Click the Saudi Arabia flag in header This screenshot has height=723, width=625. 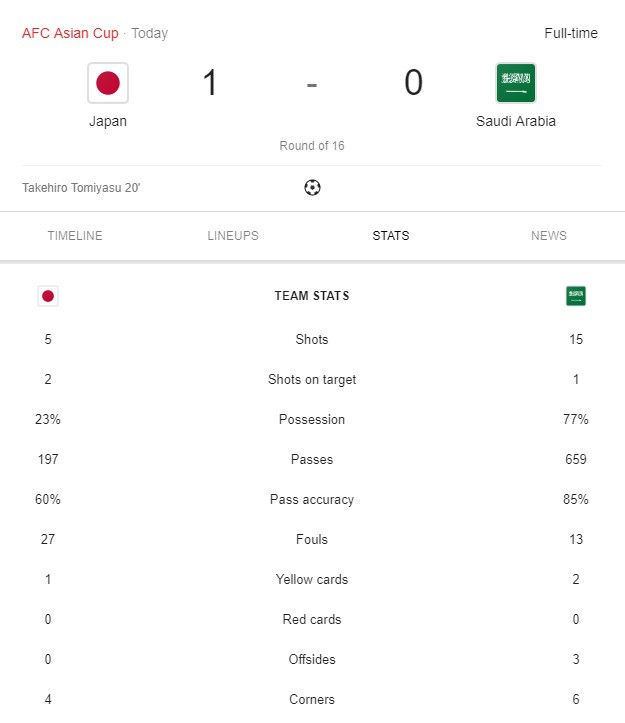pyautogui.click(x=516, y=83)
